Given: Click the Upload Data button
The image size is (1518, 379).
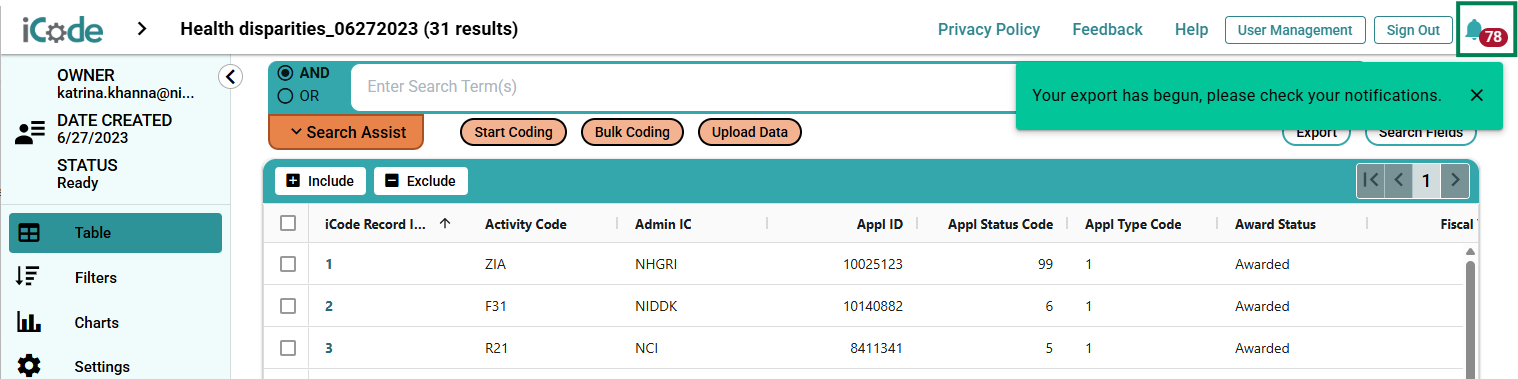Looking at the screenshot, I should pyautogui.click(x=750, y=132).
